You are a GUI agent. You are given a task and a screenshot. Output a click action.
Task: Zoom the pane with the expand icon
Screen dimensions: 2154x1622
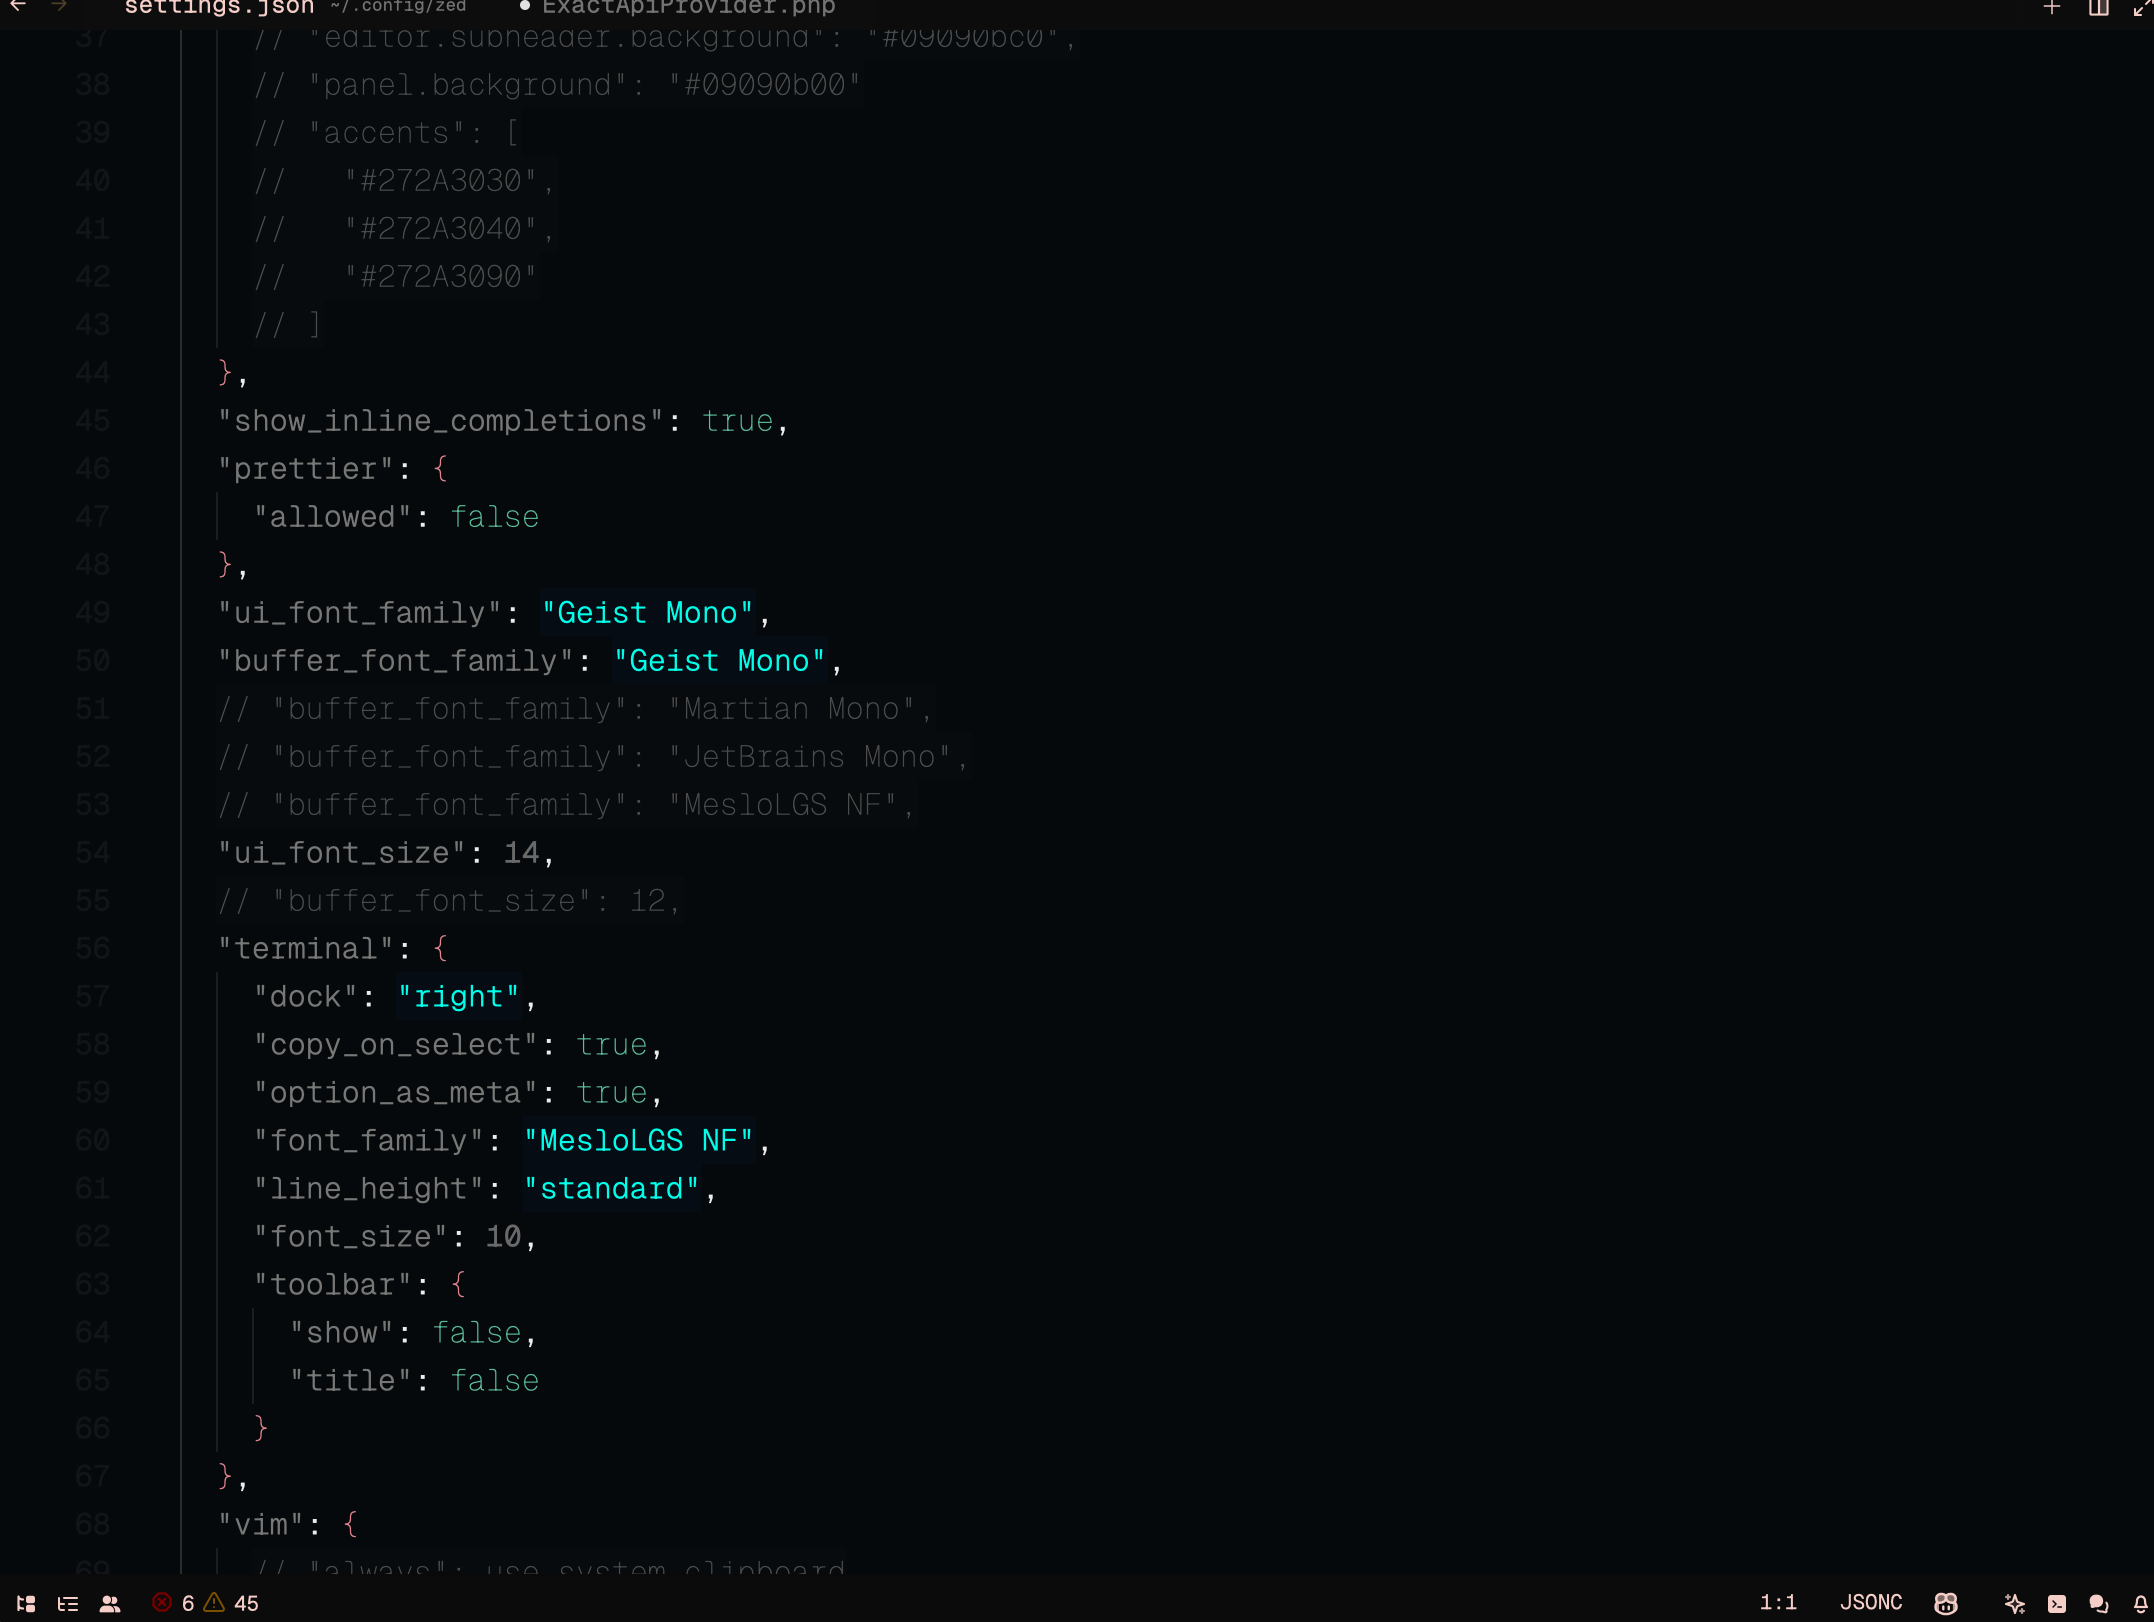pyautogui.click(x=2143, y=8)
